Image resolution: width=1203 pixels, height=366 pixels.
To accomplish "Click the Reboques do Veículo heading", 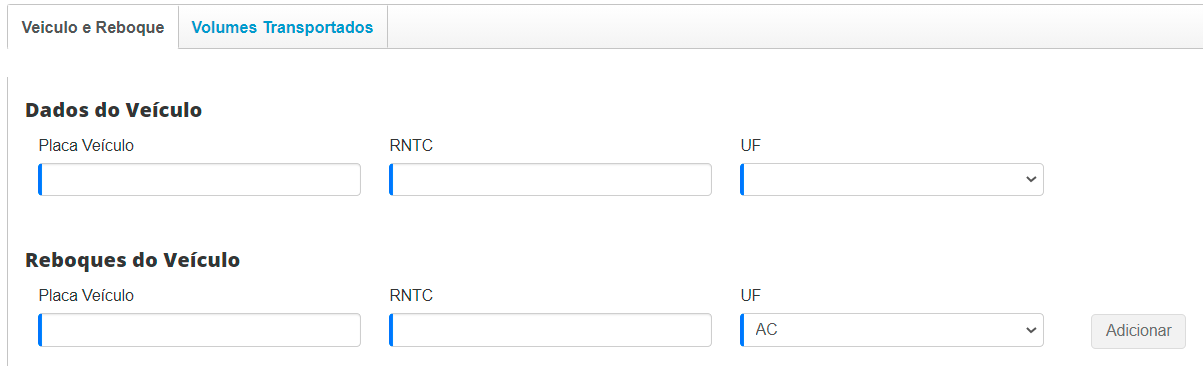I will (x=132, y=260).
